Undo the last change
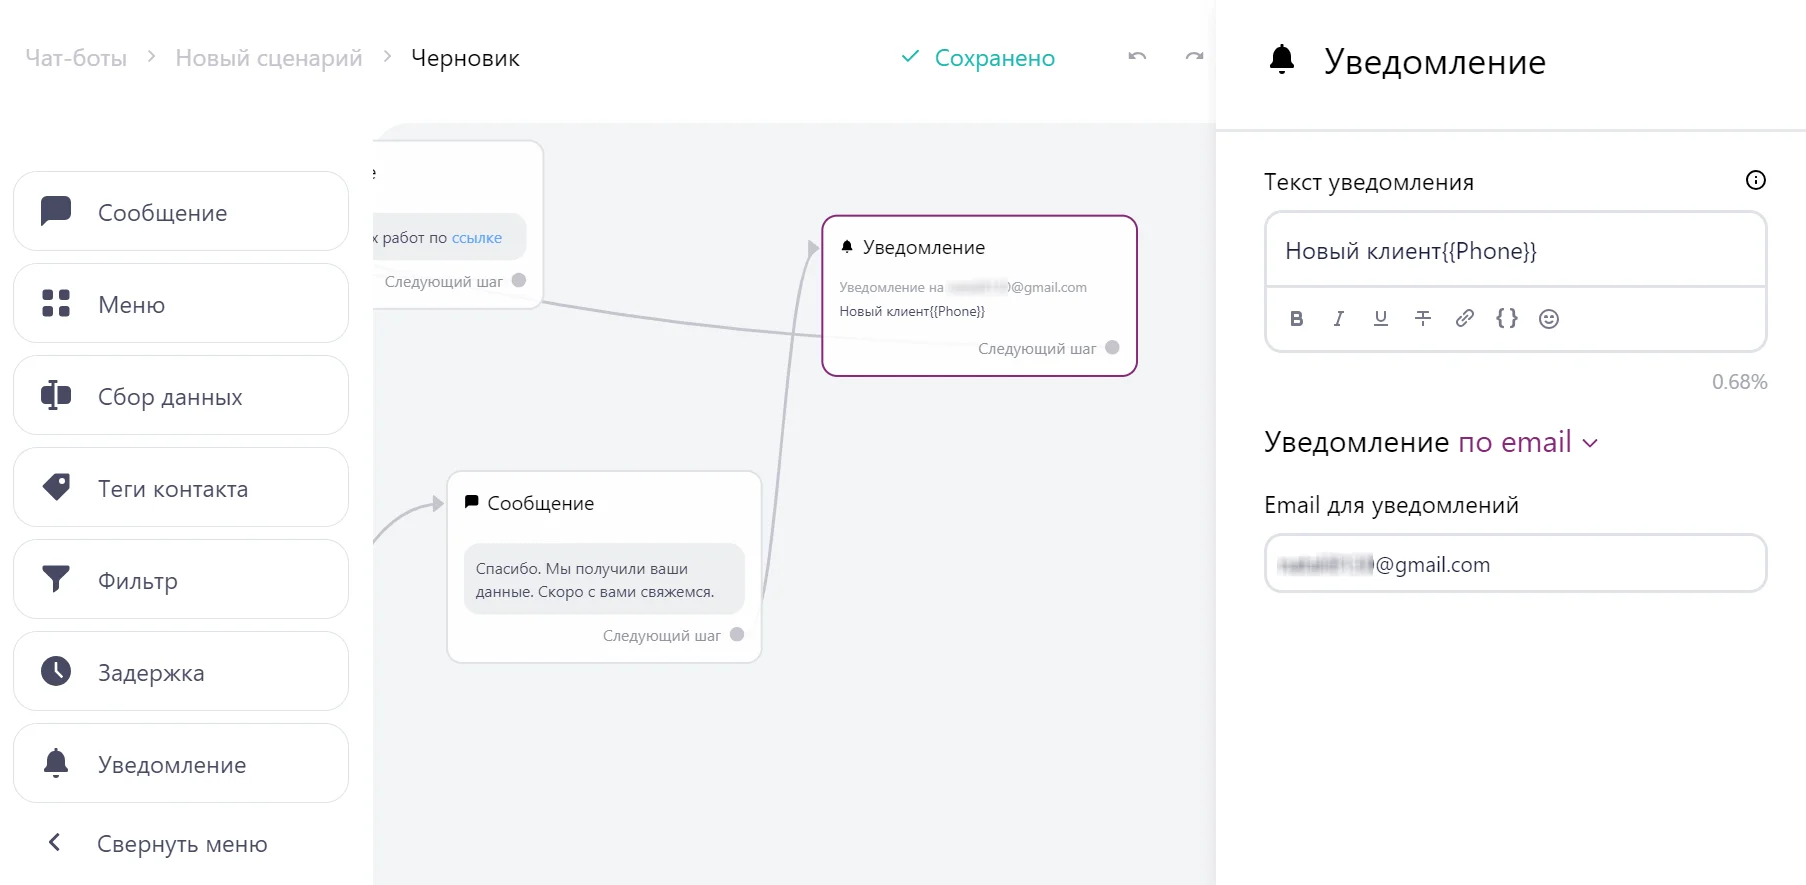The height and width of the screenshot is (885, 1806). tap(1137, 57)
